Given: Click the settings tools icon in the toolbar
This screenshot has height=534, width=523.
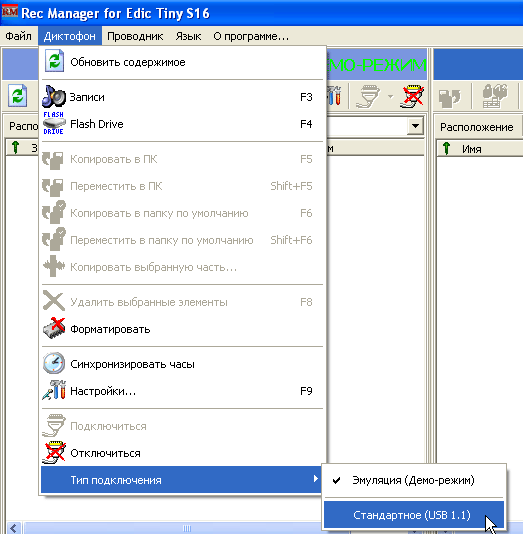Looking at the screenshot, I should 334,96.
